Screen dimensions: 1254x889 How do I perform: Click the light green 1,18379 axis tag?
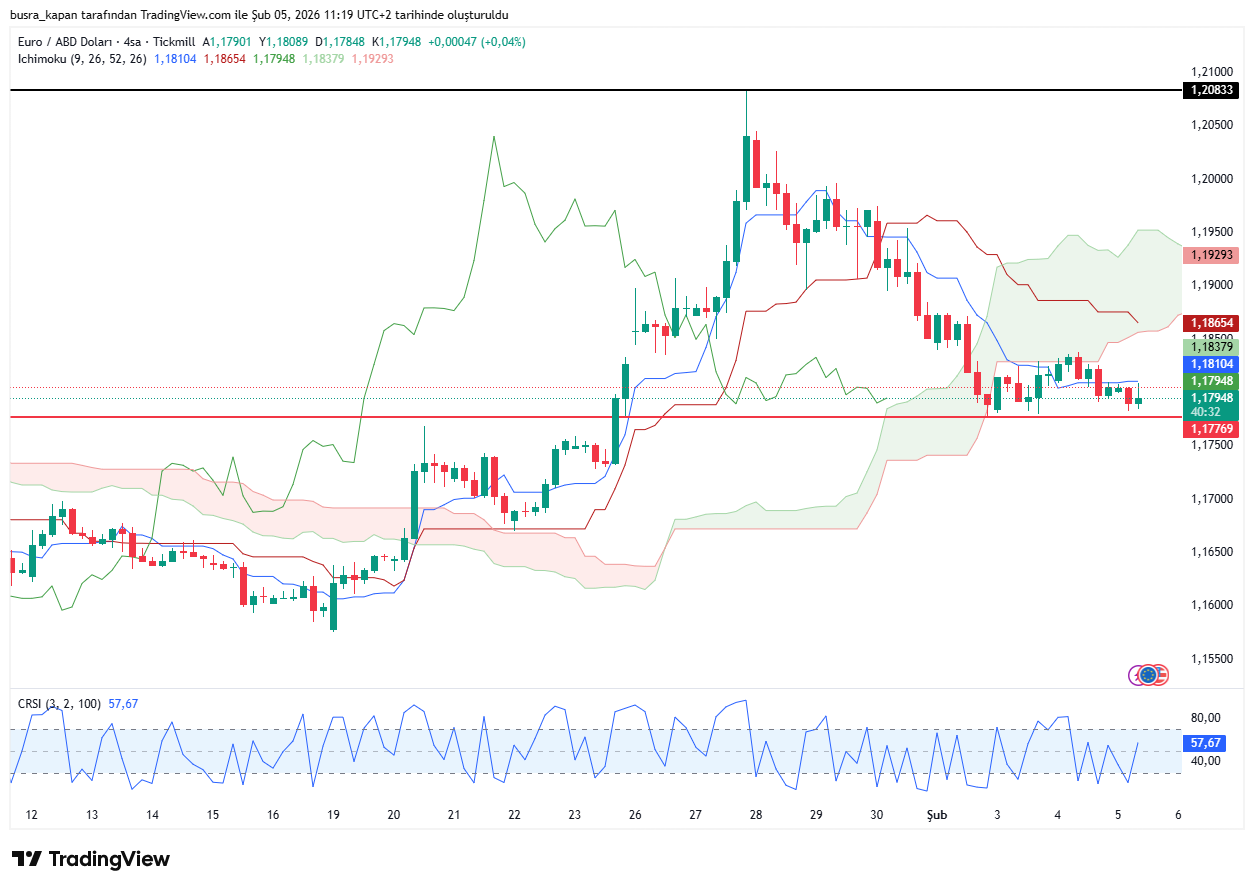pyautogui.click(x=1211, y=346)
